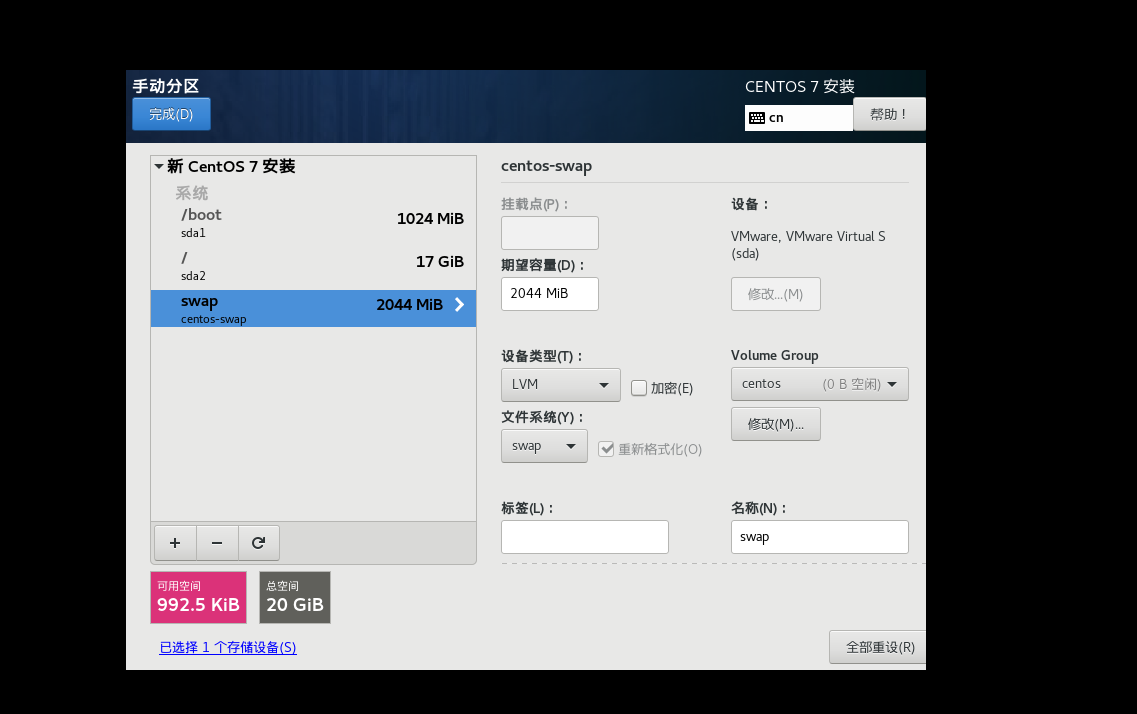Click the arrow chevron on the swap row

459,304
